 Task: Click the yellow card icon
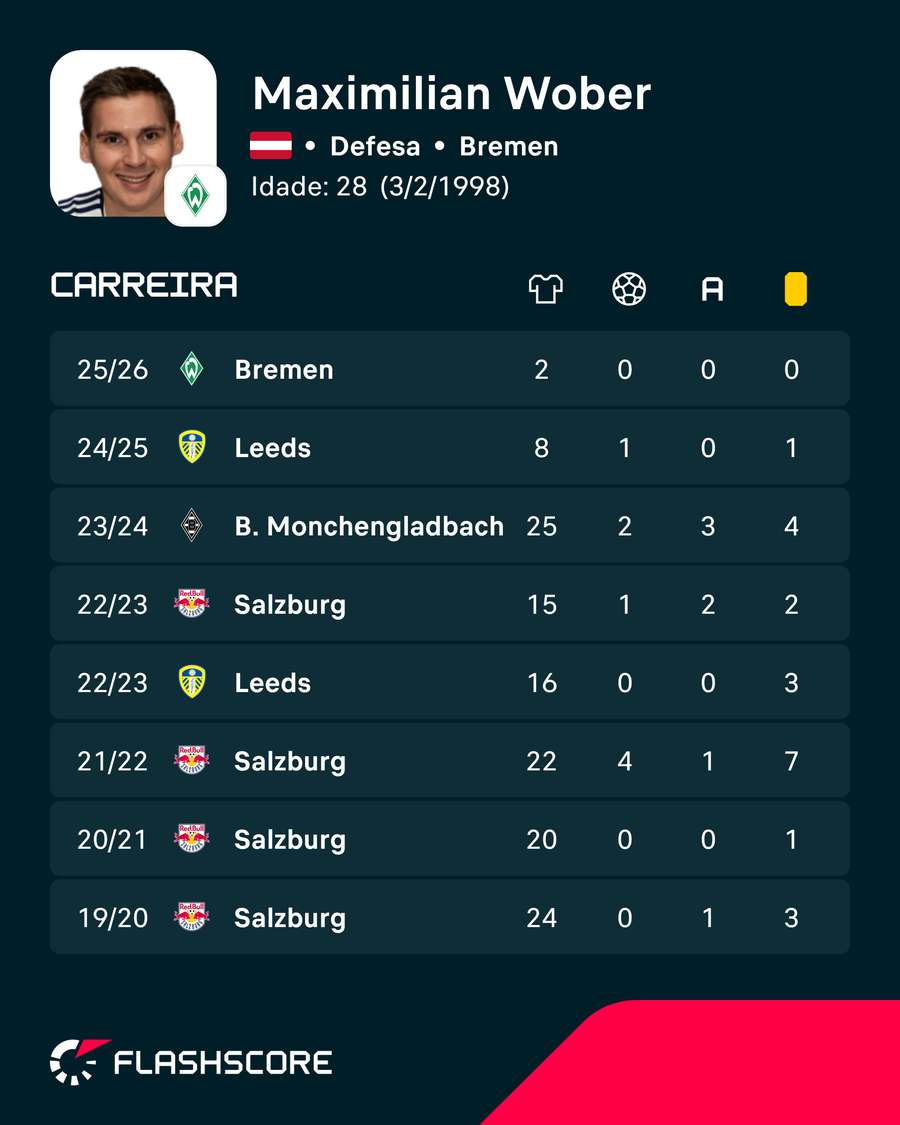795,290
